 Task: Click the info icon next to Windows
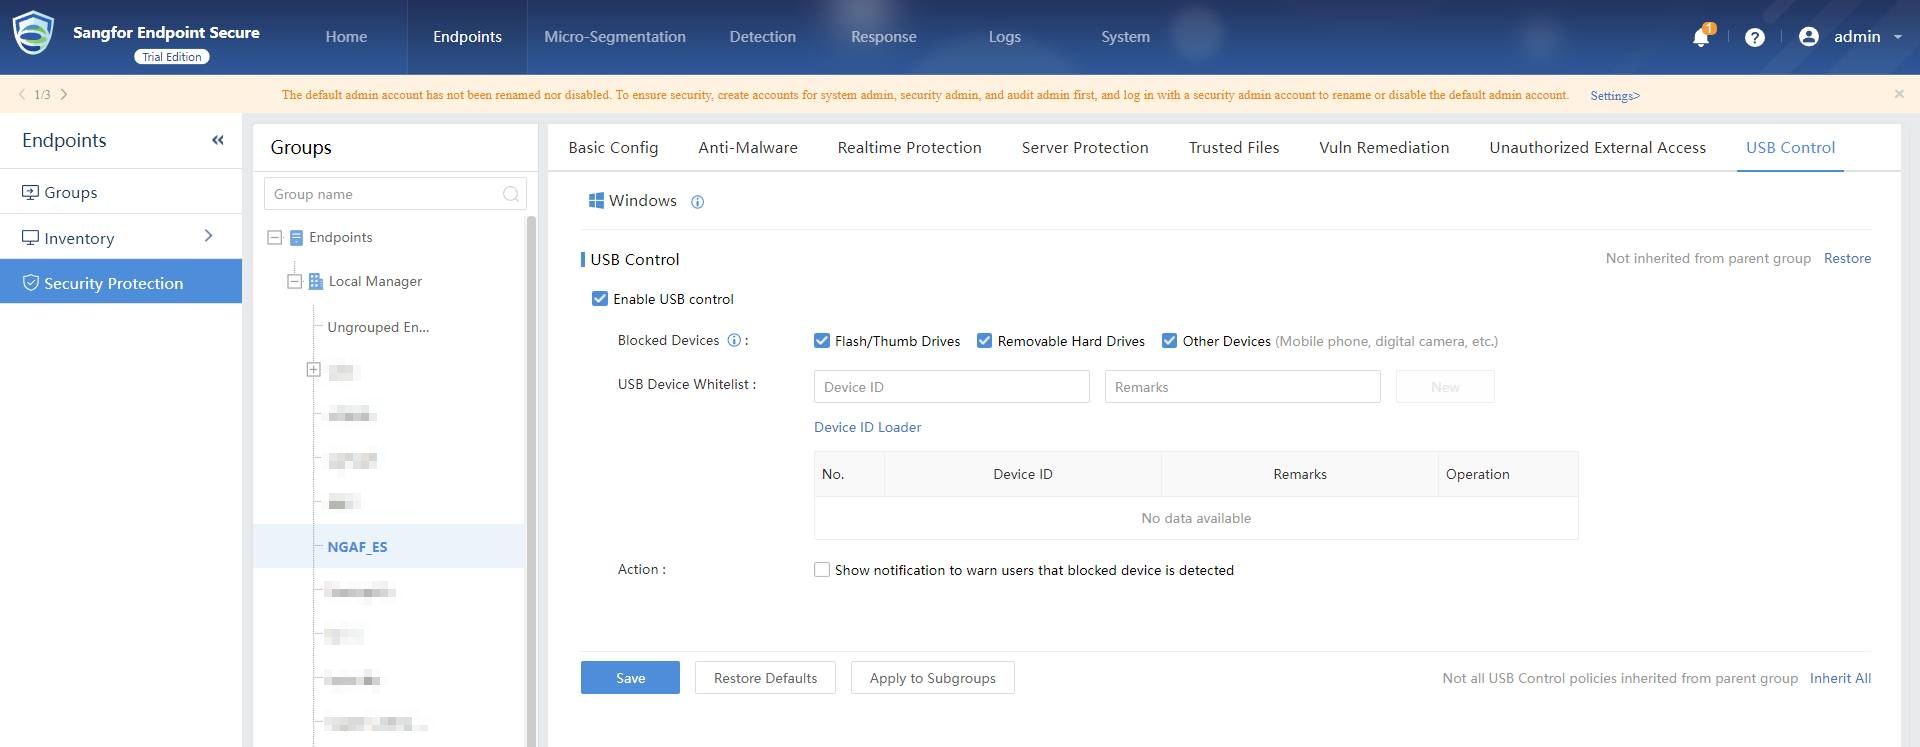698,202
